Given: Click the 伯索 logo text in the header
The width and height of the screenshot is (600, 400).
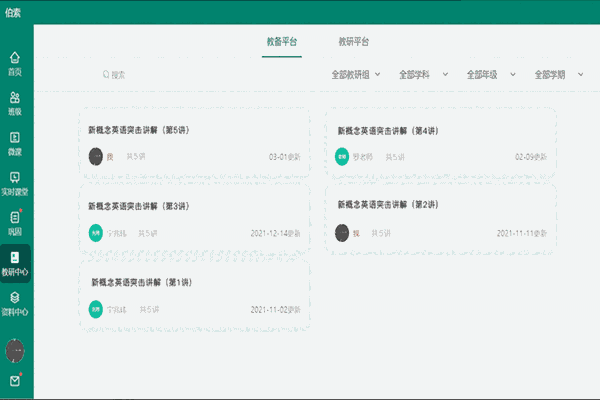Looking at the screenshot, I should point(13,13).
